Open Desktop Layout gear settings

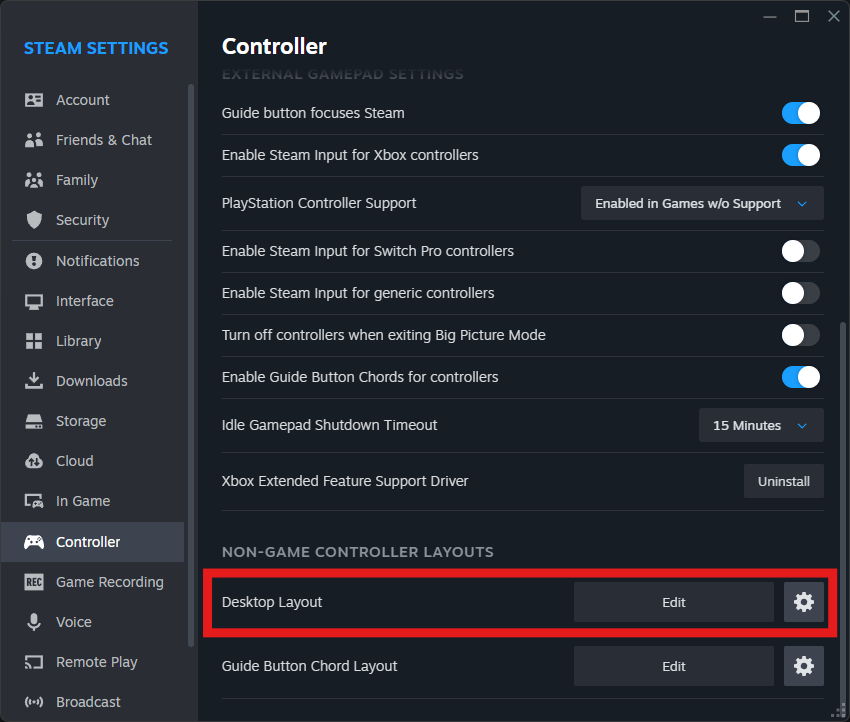(804, 602)
